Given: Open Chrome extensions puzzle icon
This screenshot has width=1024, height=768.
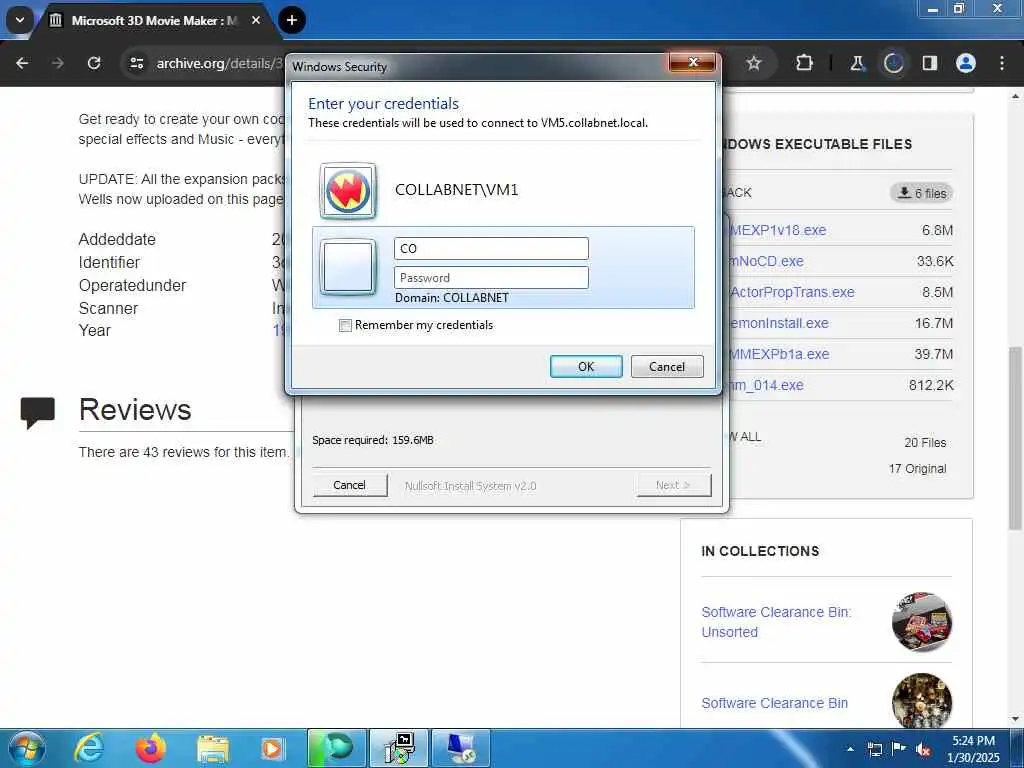Looking at the screenshot, I should tap(804, 63).
